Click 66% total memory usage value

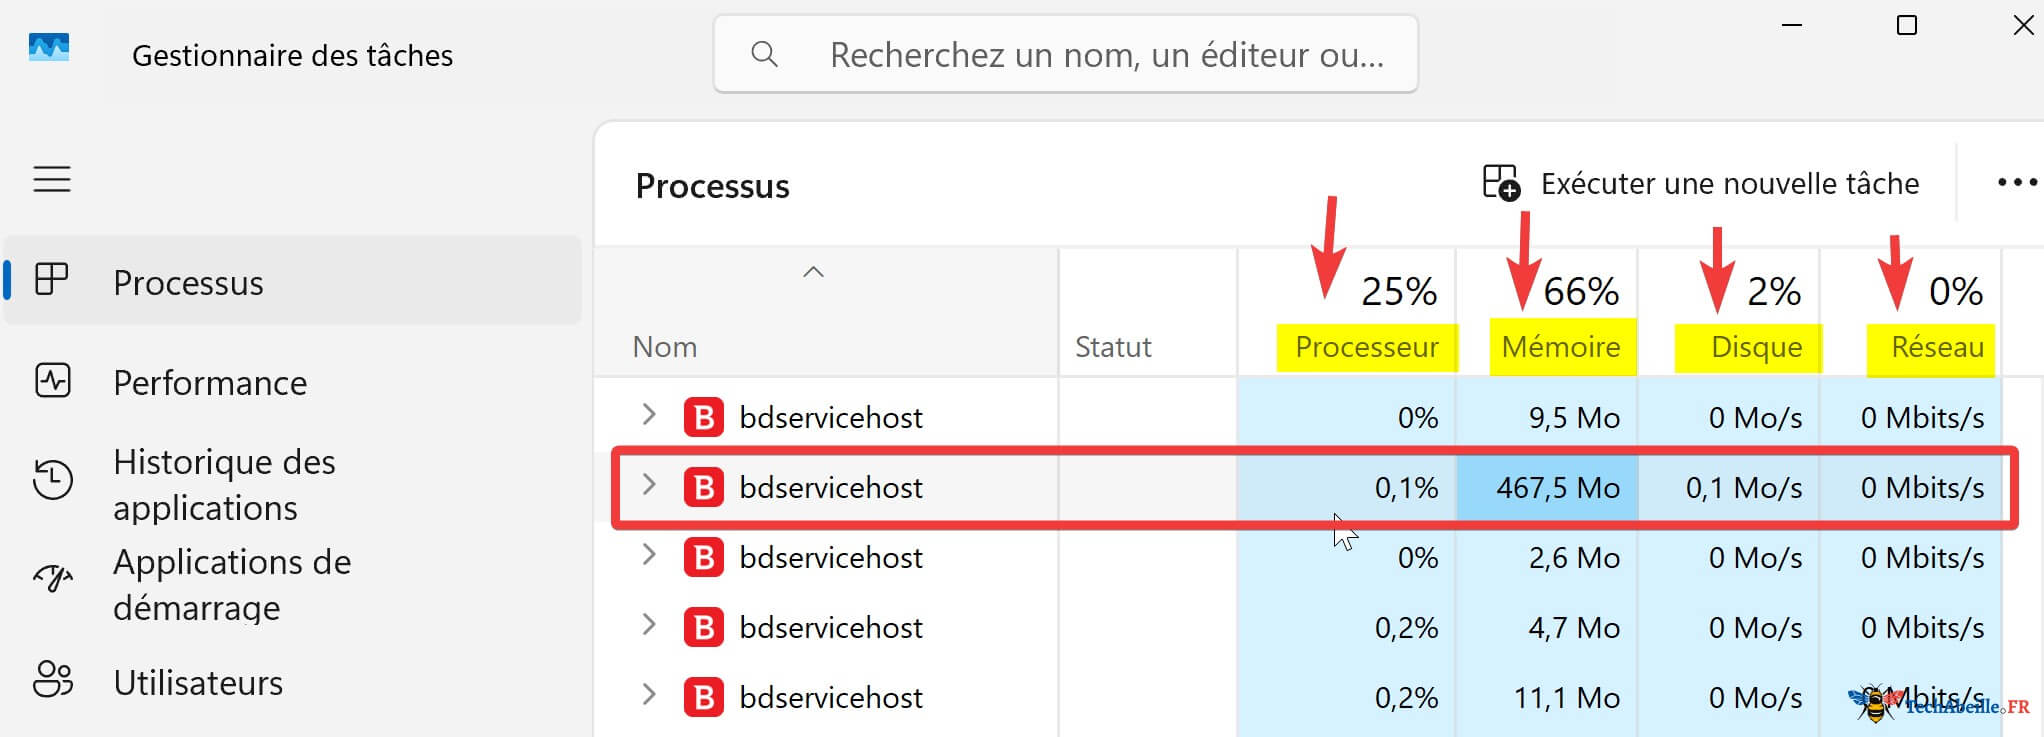pos(1581,291)
